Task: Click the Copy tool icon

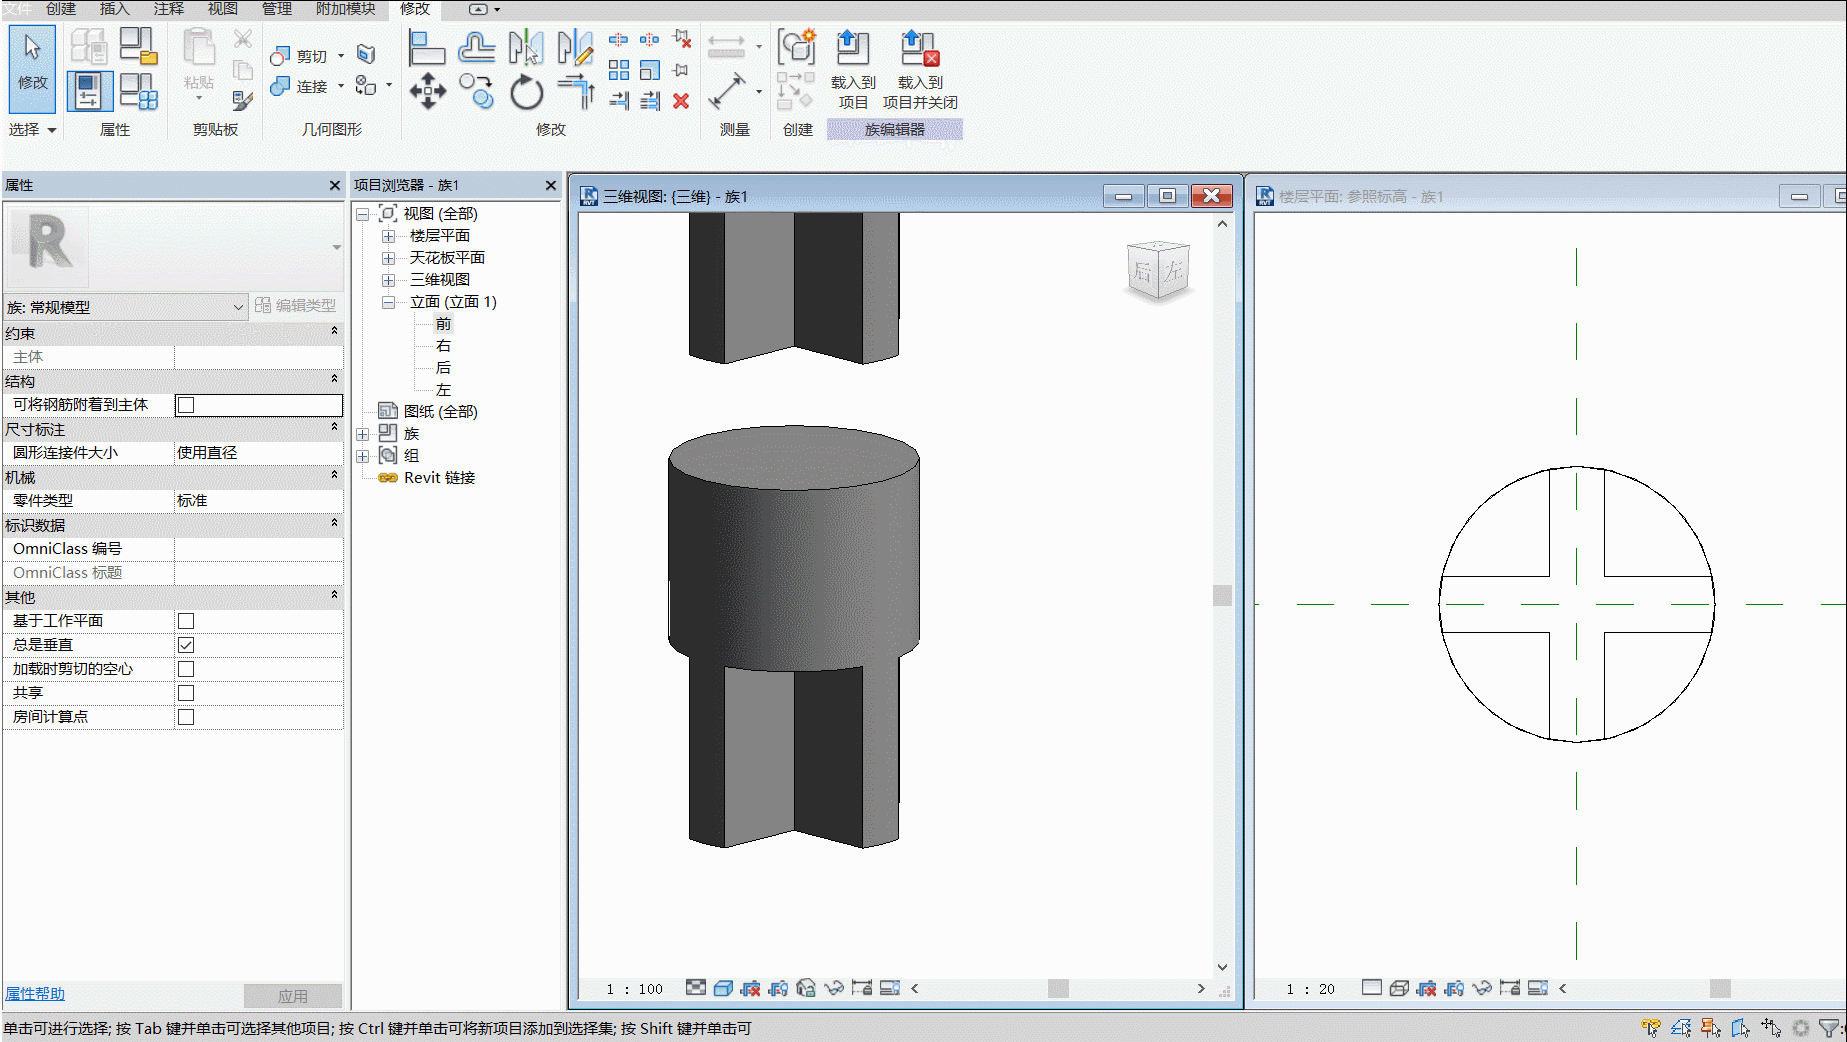Action: pos(476,92)
